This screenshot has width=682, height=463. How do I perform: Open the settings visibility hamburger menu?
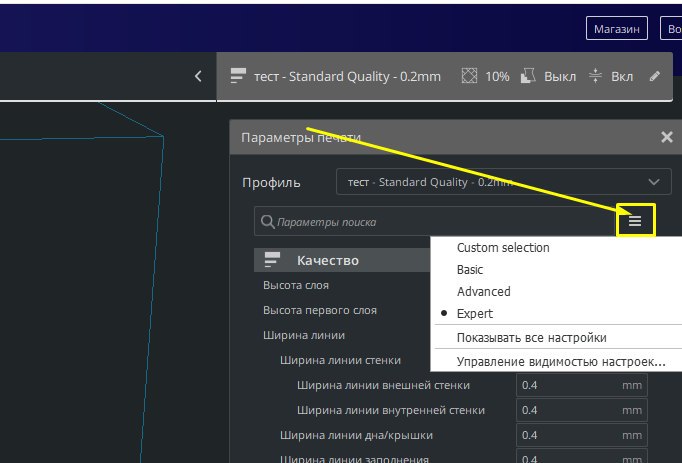(x=635, y=221)
